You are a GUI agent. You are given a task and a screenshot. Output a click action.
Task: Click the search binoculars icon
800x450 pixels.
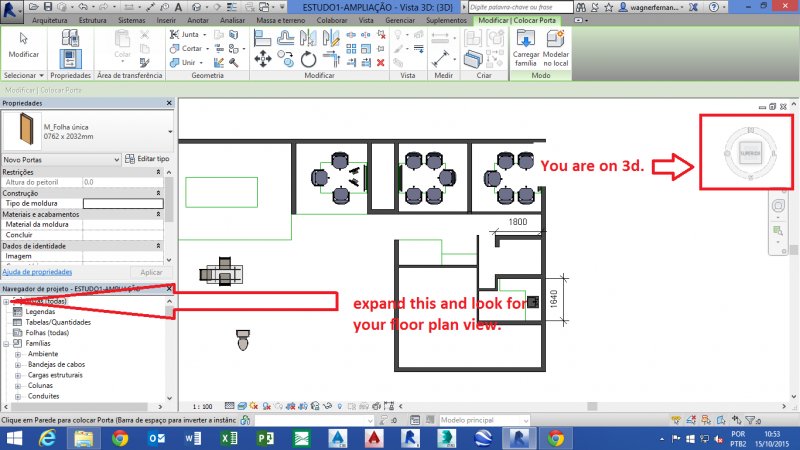[581, 7]
